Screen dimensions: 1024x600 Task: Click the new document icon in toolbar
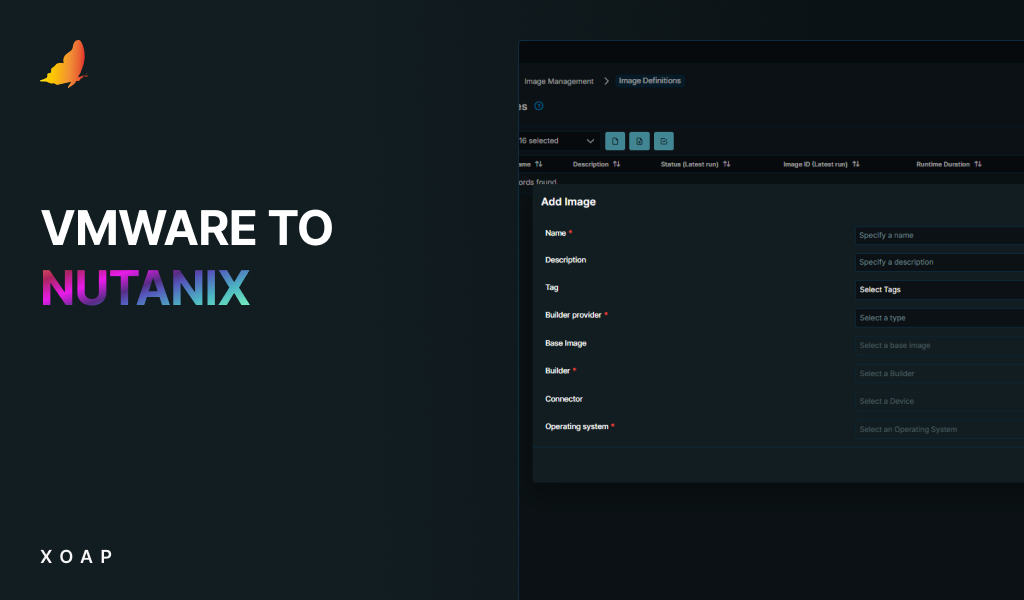tap(615, 141)
